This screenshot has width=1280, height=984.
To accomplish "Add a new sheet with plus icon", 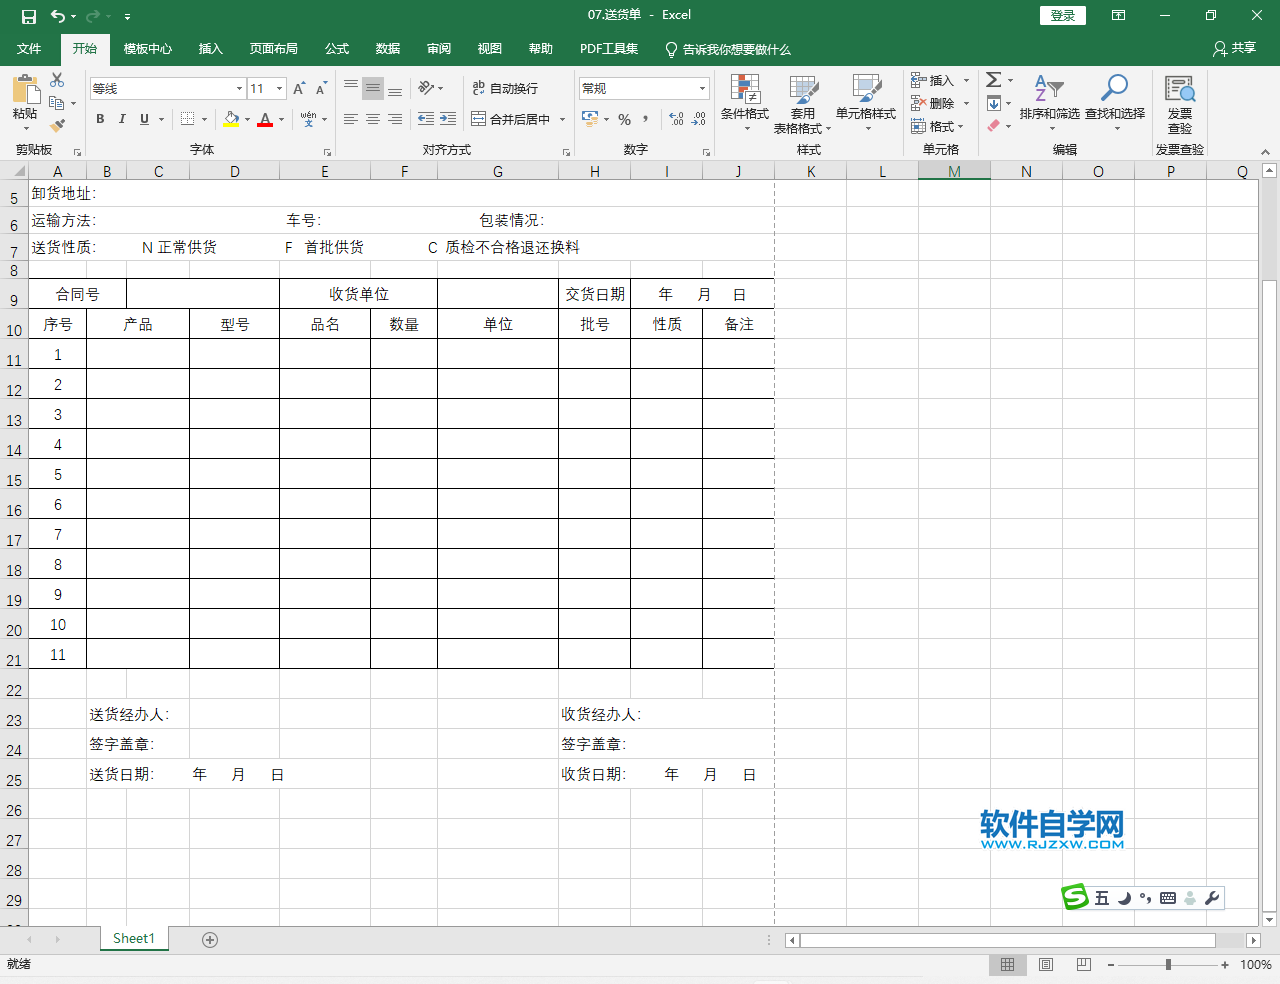I will click(210, 939).
